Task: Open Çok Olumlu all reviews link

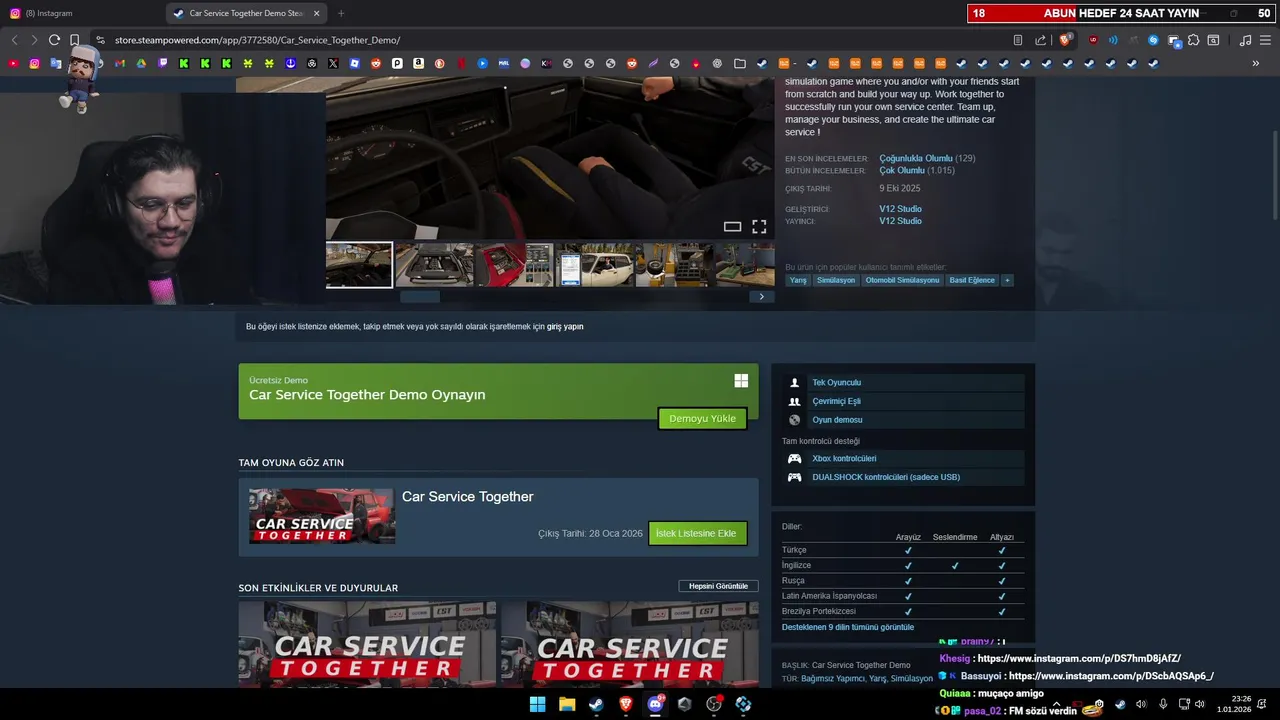Action: (902, 170)
